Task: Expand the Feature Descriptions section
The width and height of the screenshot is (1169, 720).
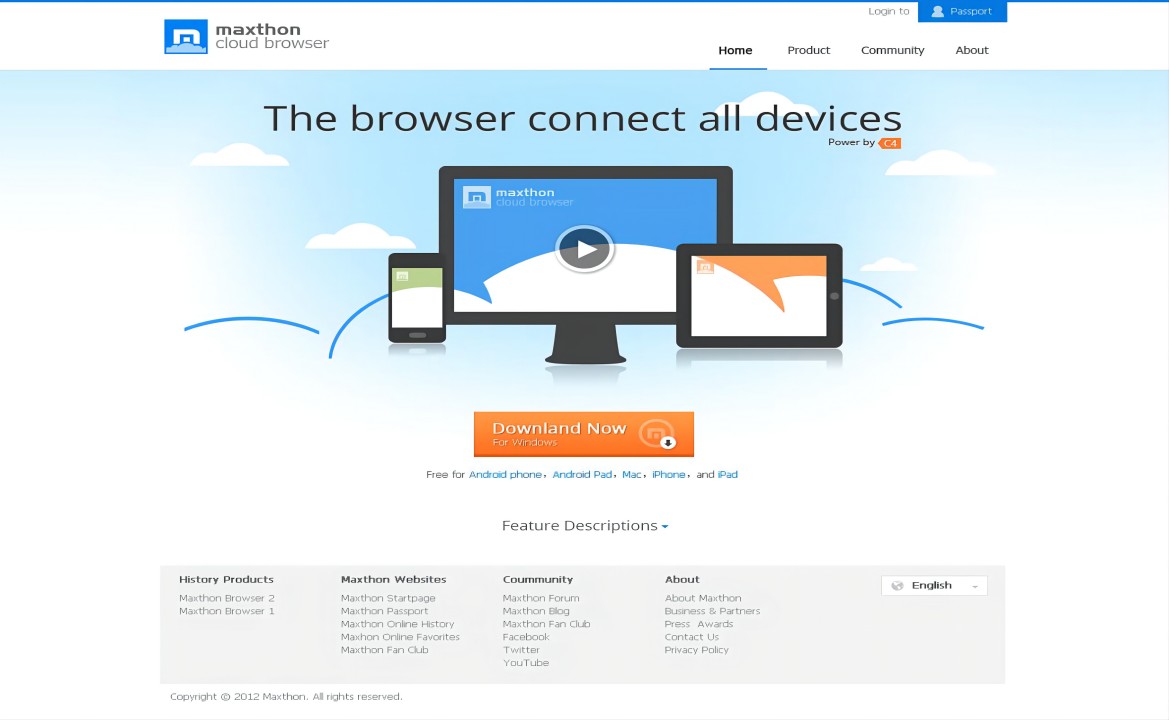Action: click(584, 526)
